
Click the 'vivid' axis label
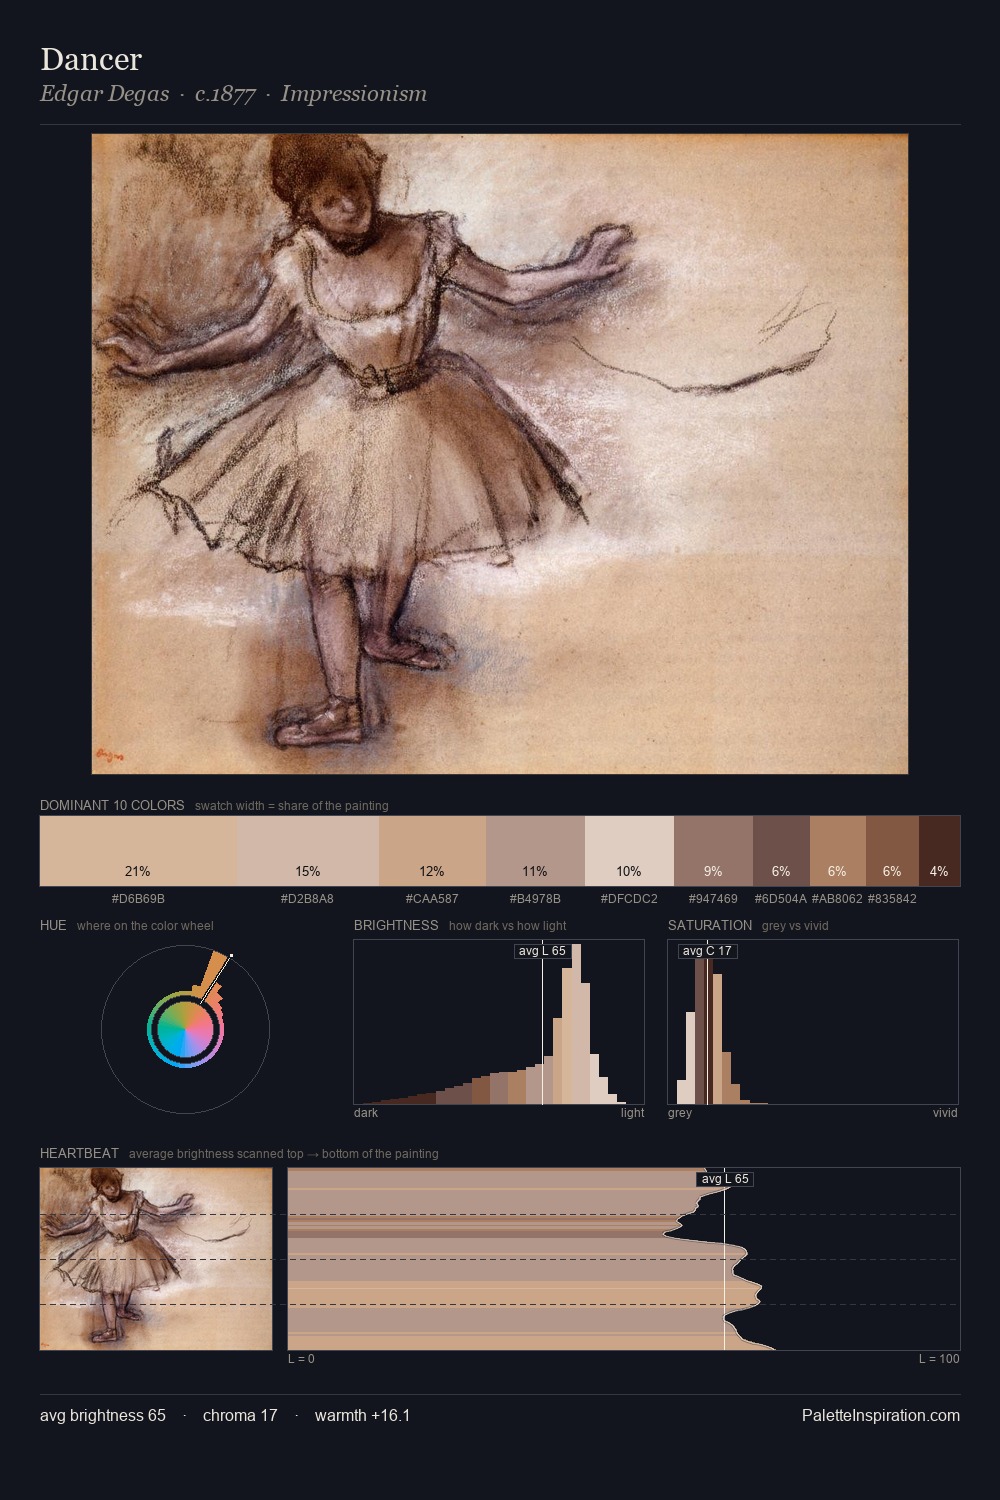945,1113
